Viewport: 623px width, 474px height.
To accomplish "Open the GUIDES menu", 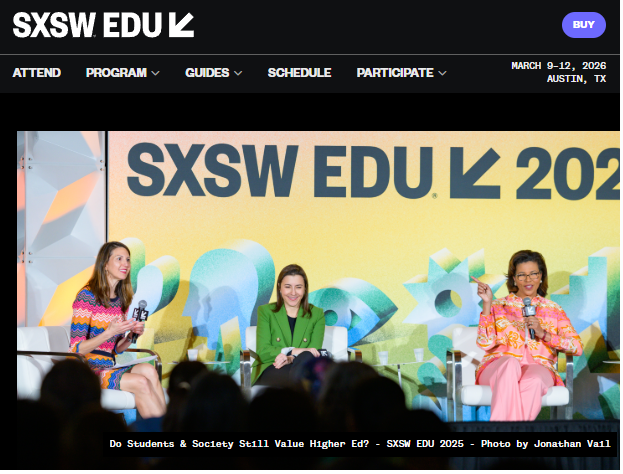I will [207, 73].
